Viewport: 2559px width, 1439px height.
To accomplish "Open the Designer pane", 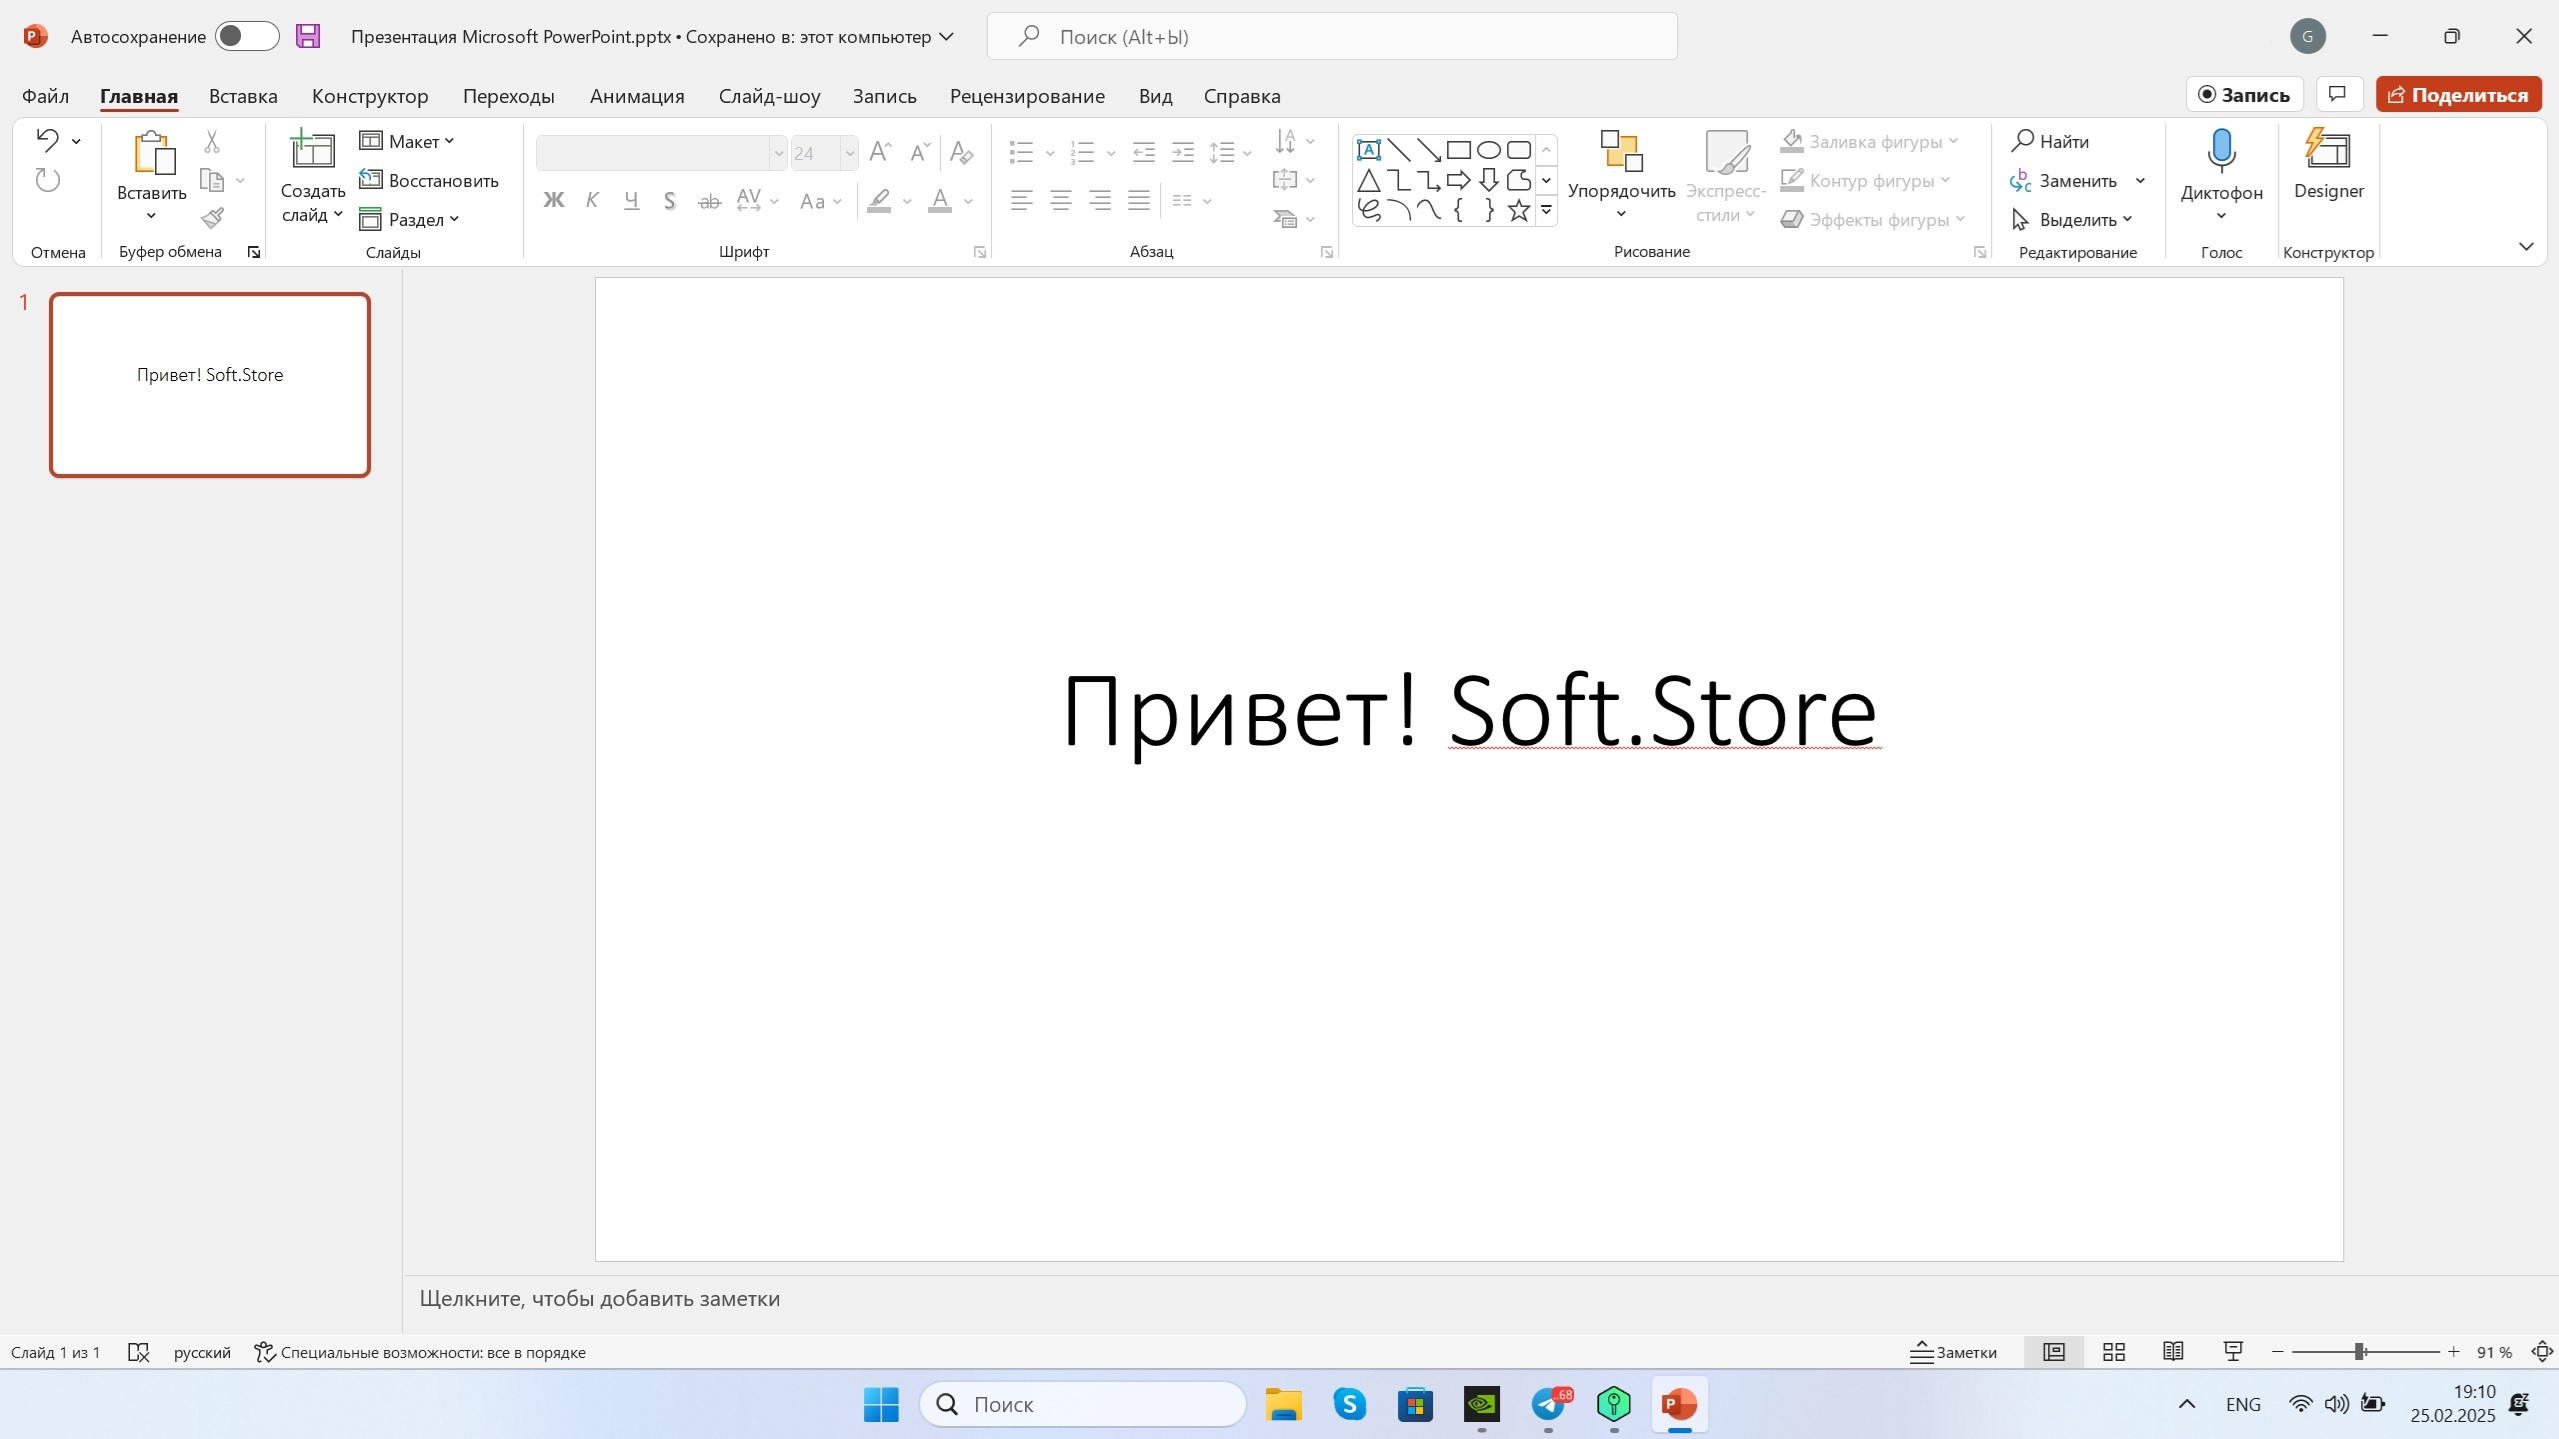I will point(2328,165).
